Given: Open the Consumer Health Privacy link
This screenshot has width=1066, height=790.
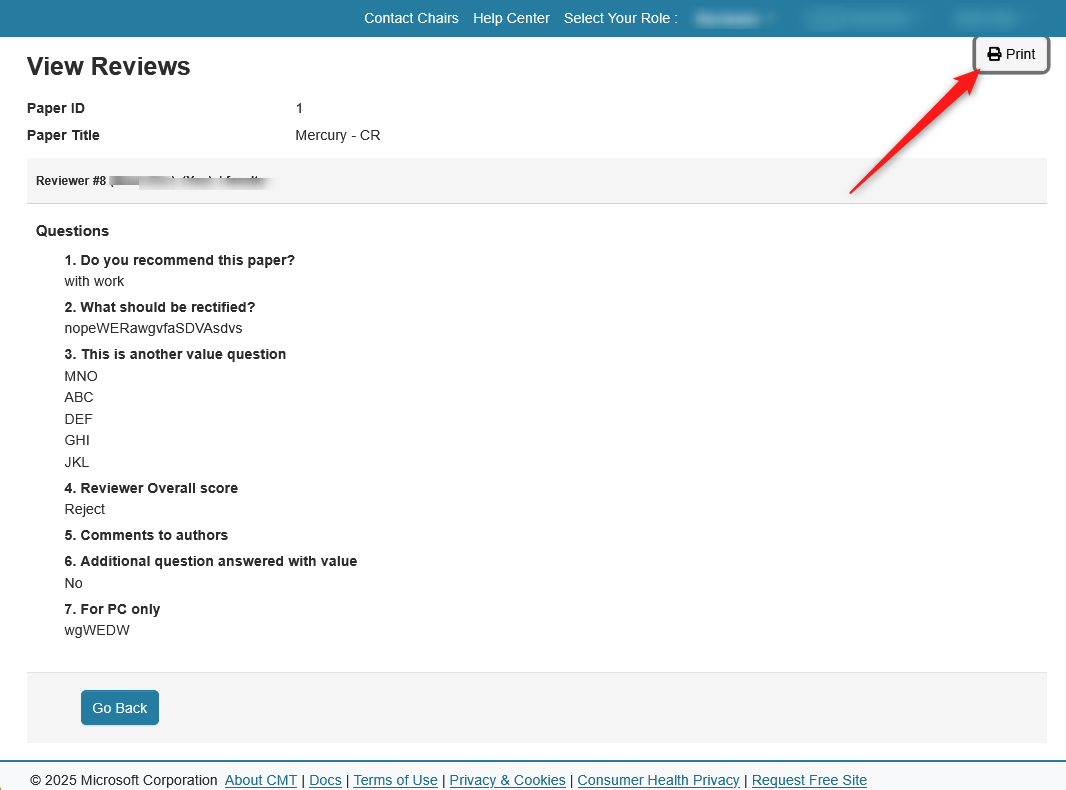Looking at the screenshot, I should point(658,780).
